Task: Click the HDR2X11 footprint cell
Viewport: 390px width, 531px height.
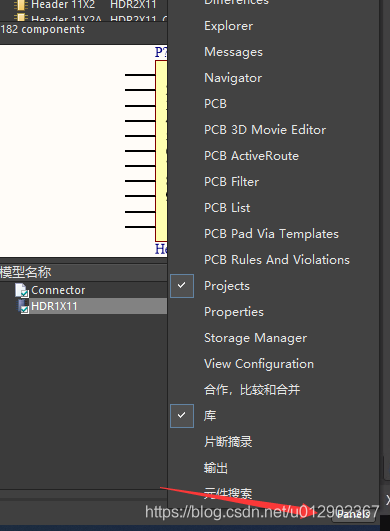Action: (x=133, y=5)
